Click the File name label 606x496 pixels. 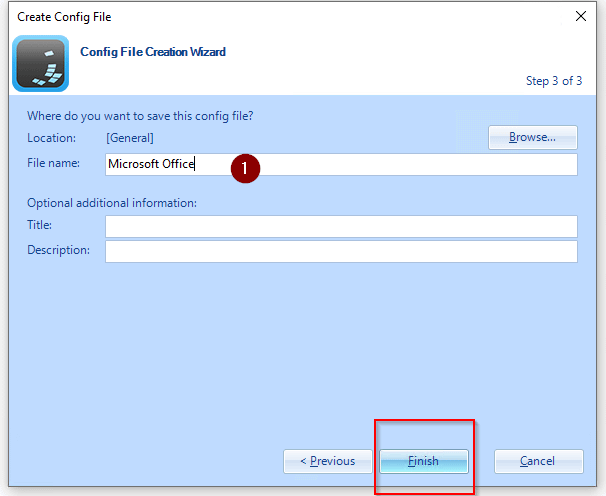pos(55,162)
